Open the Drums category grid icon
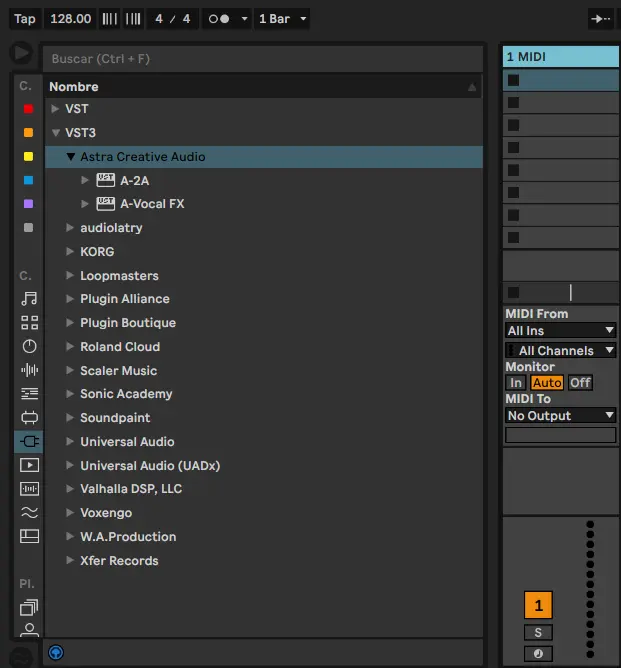The height and width of the screenshot is (668, 621). [x=29, y=322]
